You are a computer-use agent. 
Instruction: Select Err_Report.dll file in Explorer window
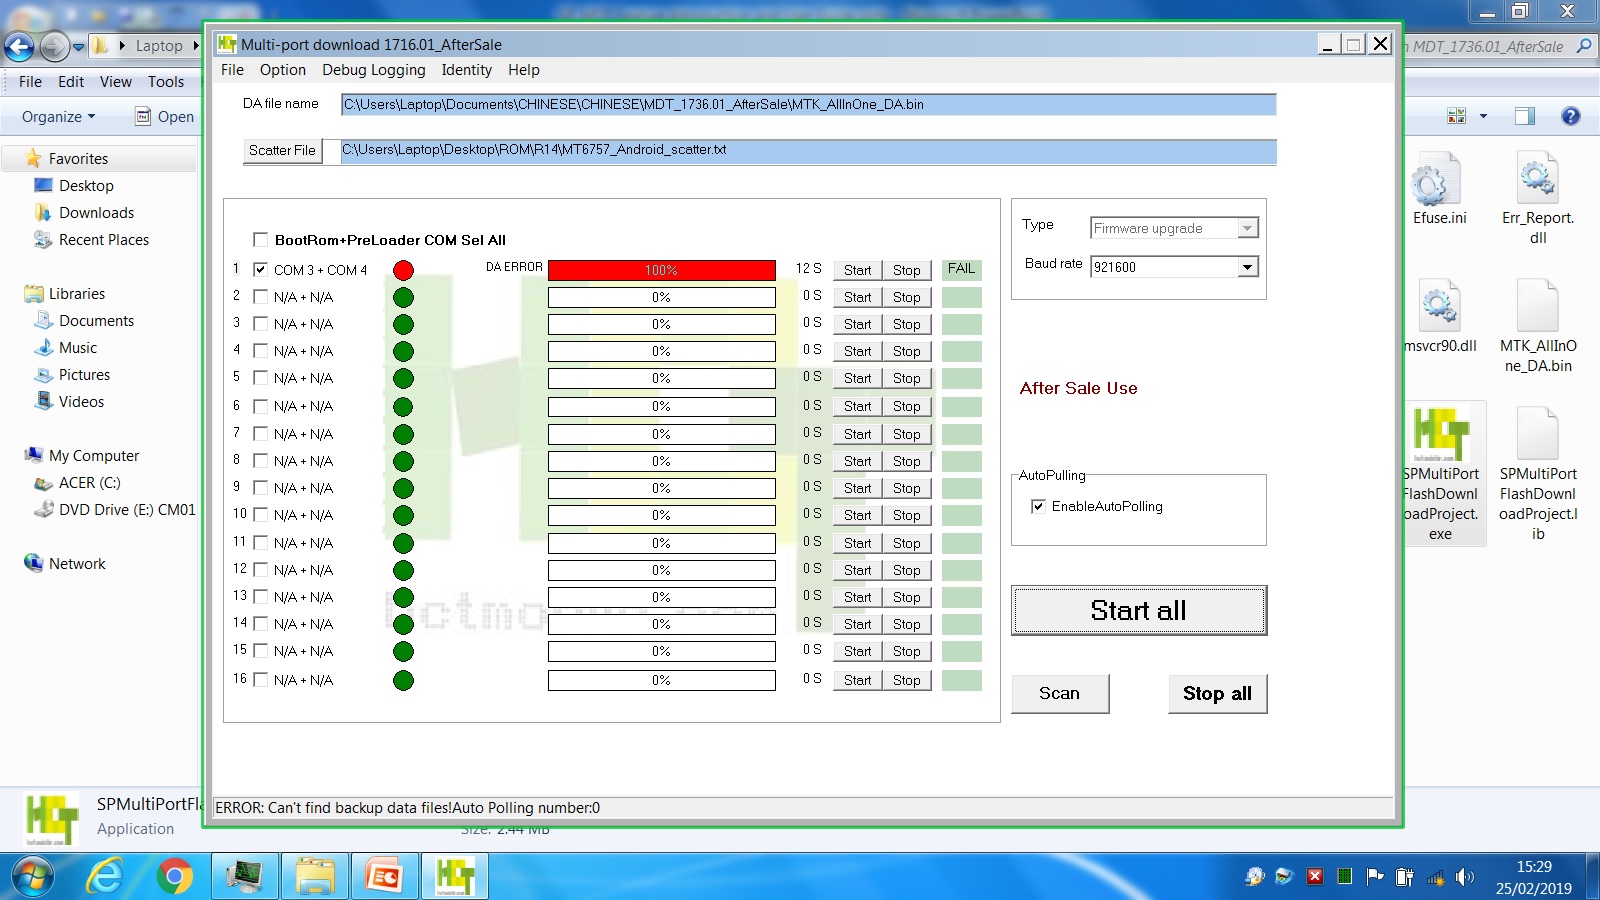[x=1538, y=198]
